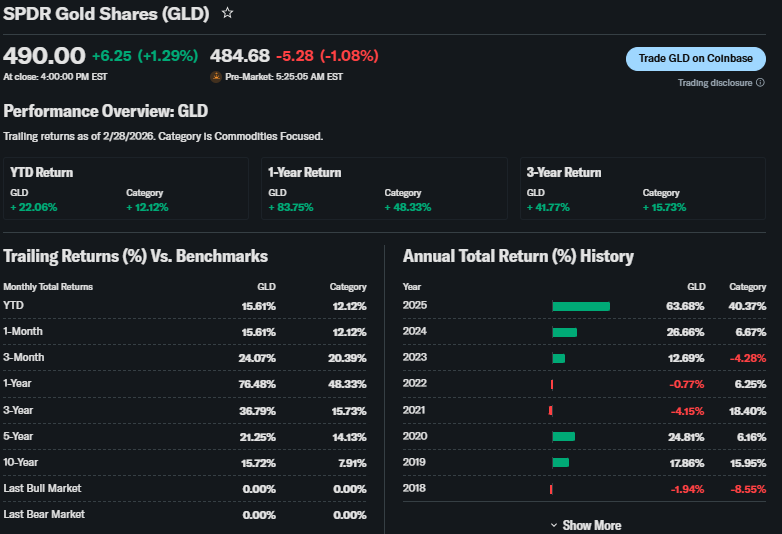Open the Trading disclosure link

point(714,83)
